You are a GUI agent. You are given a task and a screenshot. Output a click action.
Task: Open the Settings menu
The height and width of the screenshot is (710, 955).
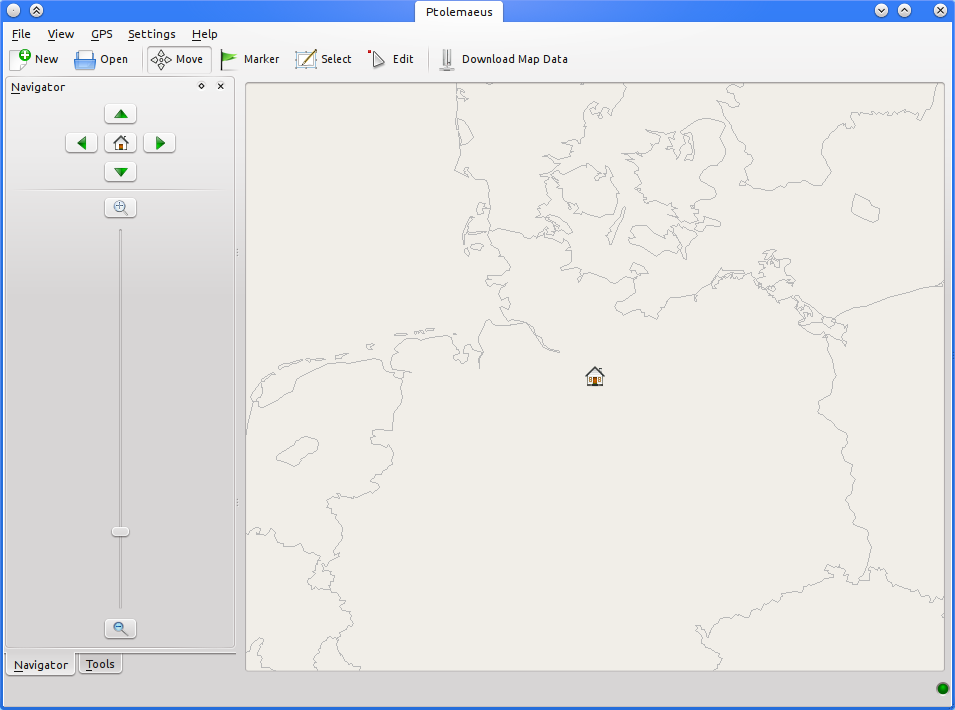tap(151, 34)
